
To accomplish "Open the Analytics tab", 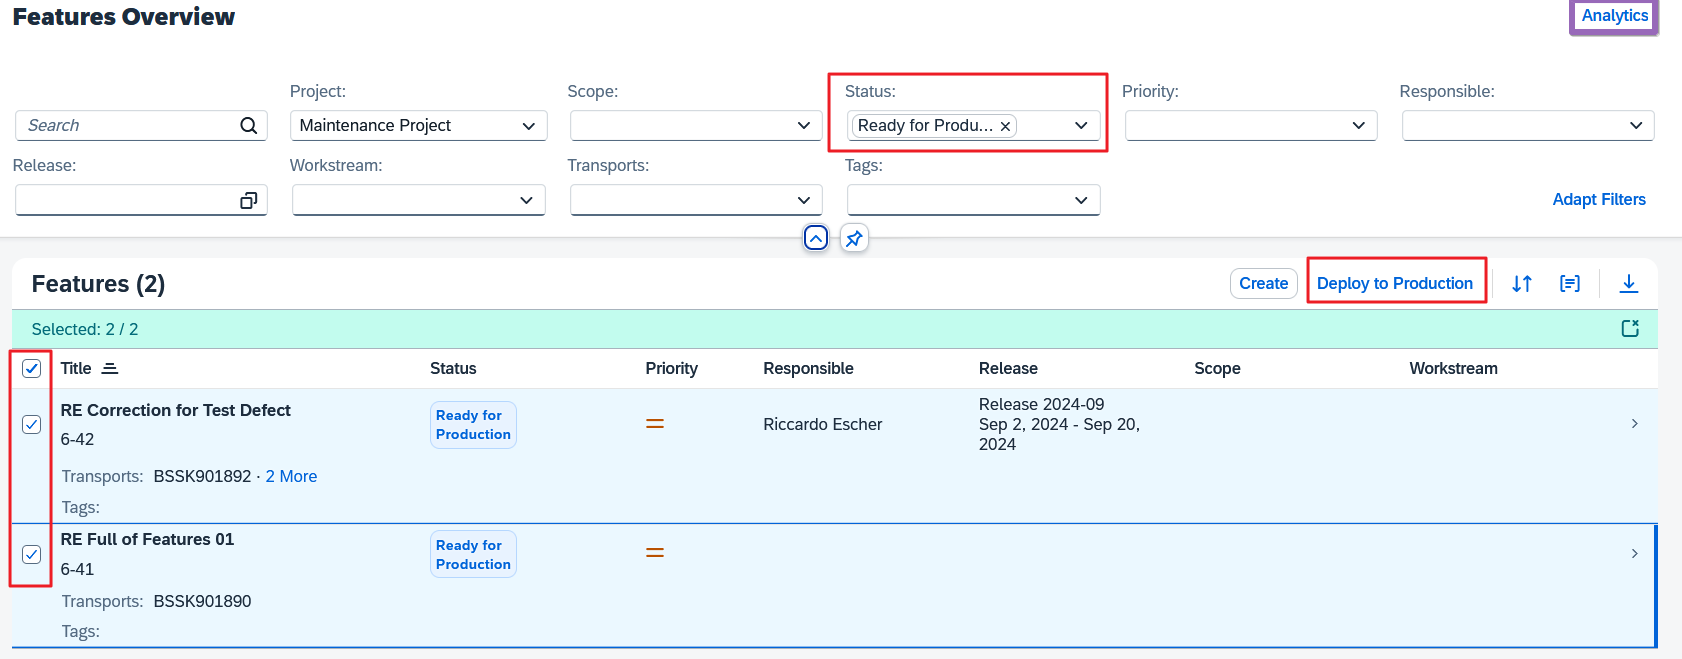I will [x=1614, y=16].
